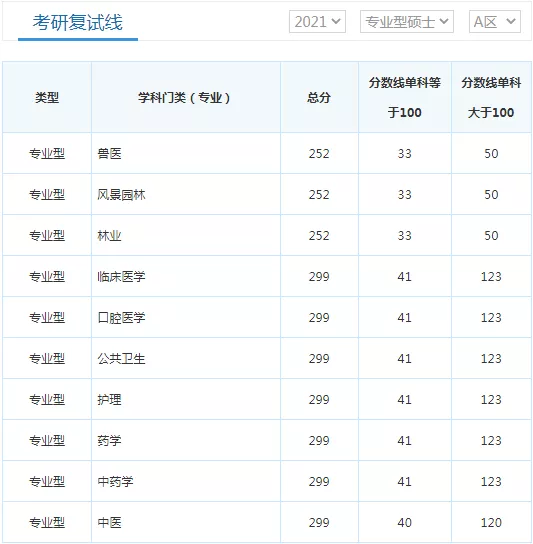Click 专业型 type cell in 林业 row

(47, 235)
